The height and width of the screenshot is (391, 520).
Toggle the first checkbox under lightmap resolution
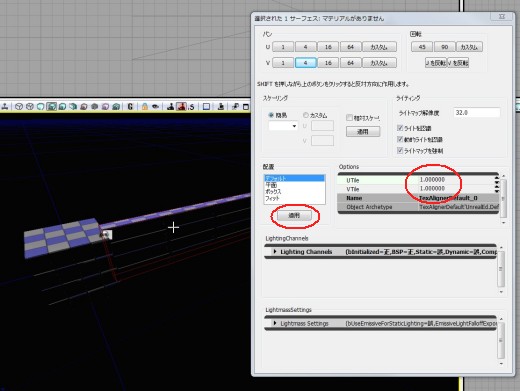point(400,128)
